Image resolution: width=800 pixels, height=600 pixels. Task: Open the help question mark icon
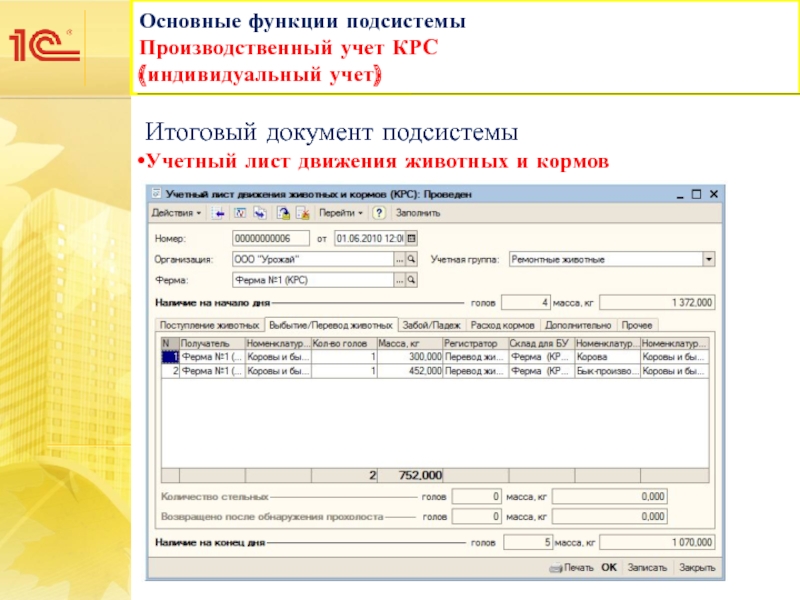(x=380, y=213)
